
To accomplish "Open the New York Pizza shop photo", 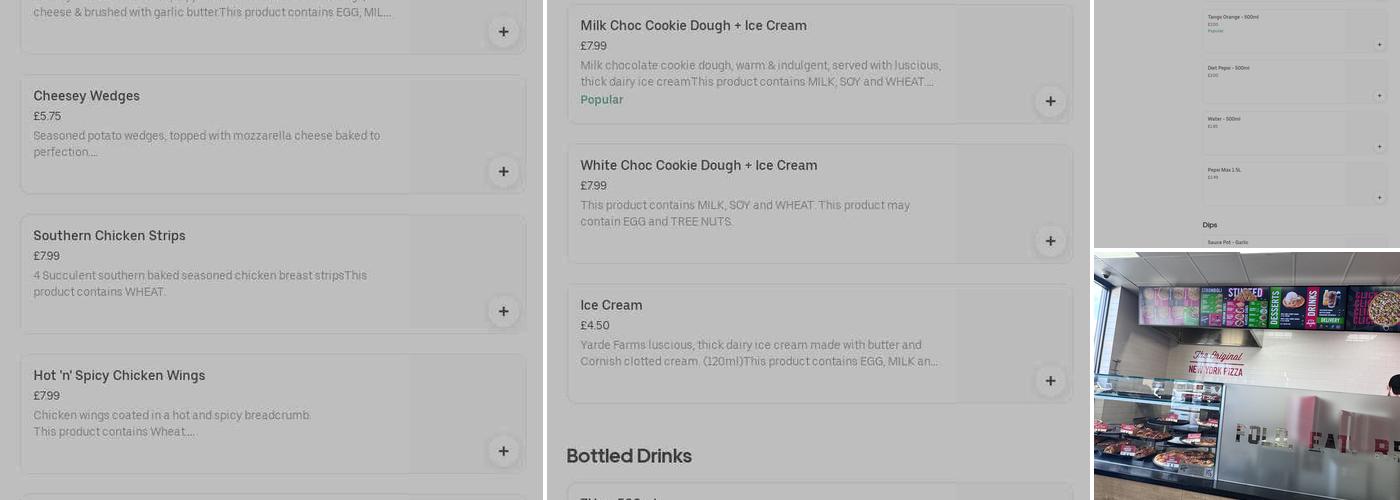I will point(1247,376).
